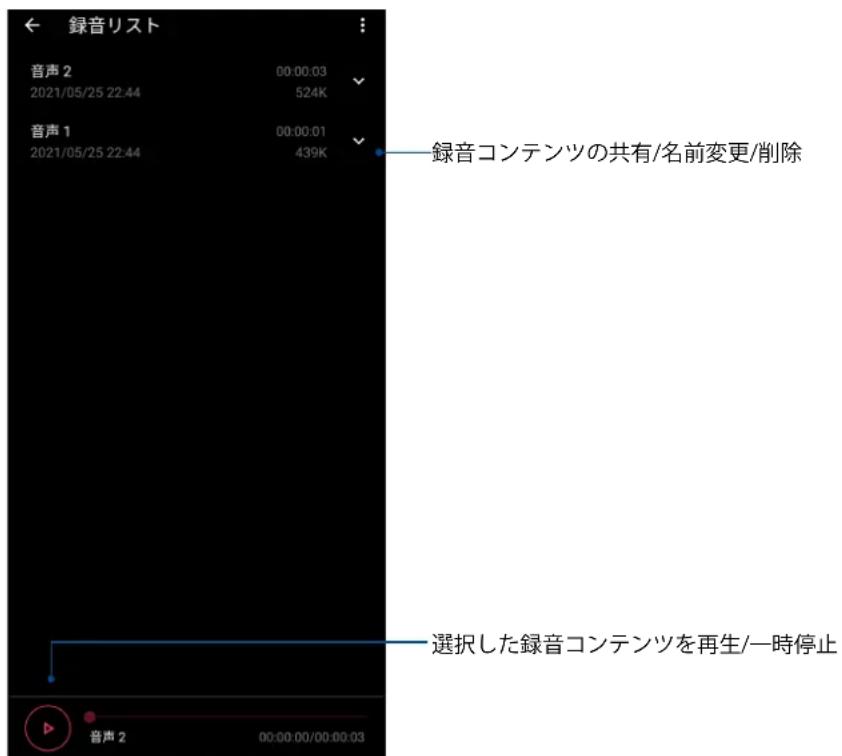Open the three-dot overflow menu
The image size is (842, 756).
tap(362, 25)
